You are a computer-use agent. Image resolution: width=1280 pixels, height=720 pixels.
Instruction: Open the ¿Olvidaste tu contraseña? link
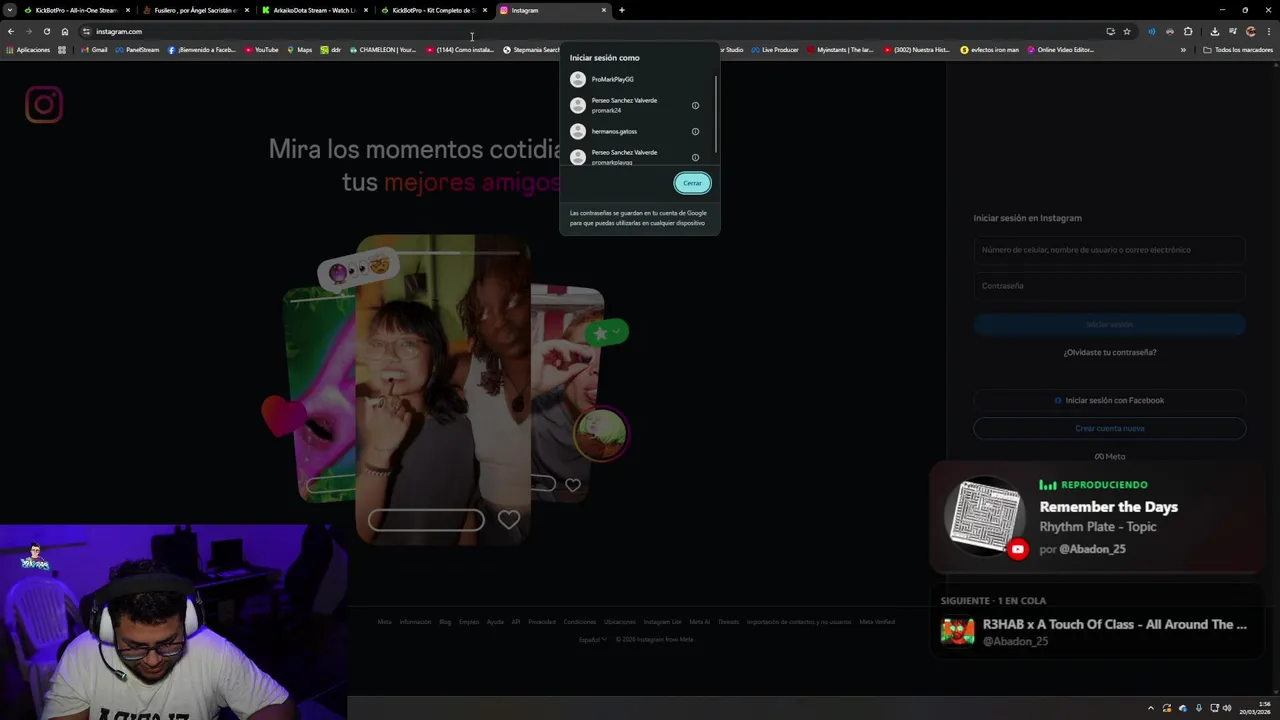pos(1110,352)
